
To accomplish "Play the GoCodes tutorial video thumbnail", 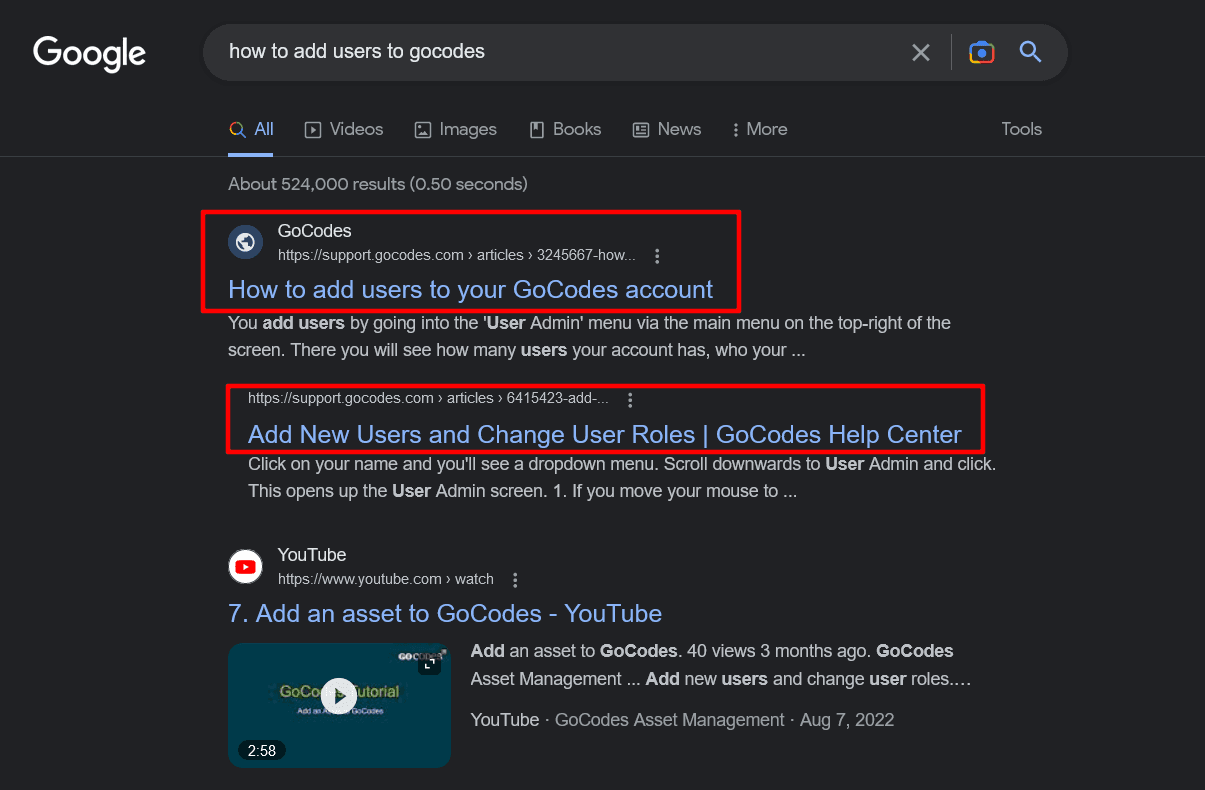I will (x=339, y=695).
